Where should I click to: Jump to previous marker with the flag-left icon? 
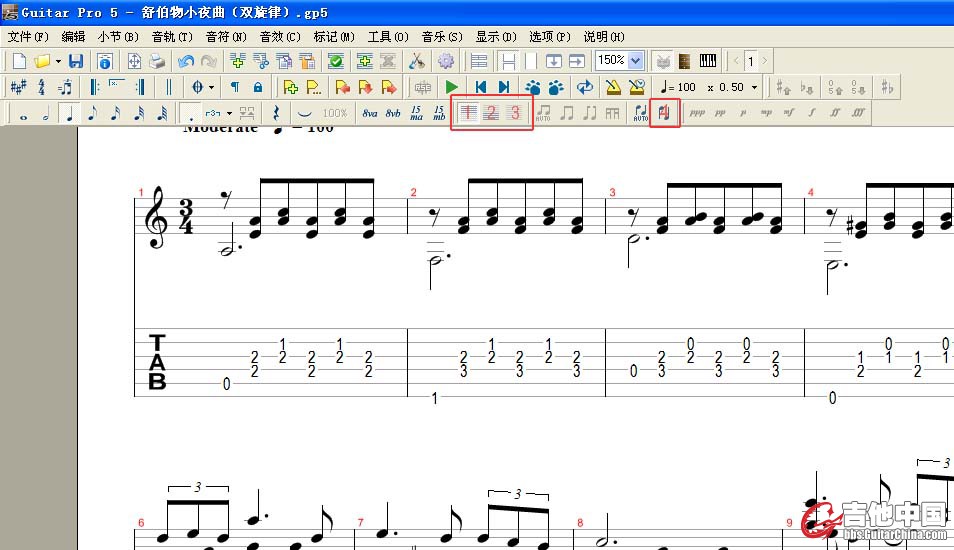pos(343,87)
